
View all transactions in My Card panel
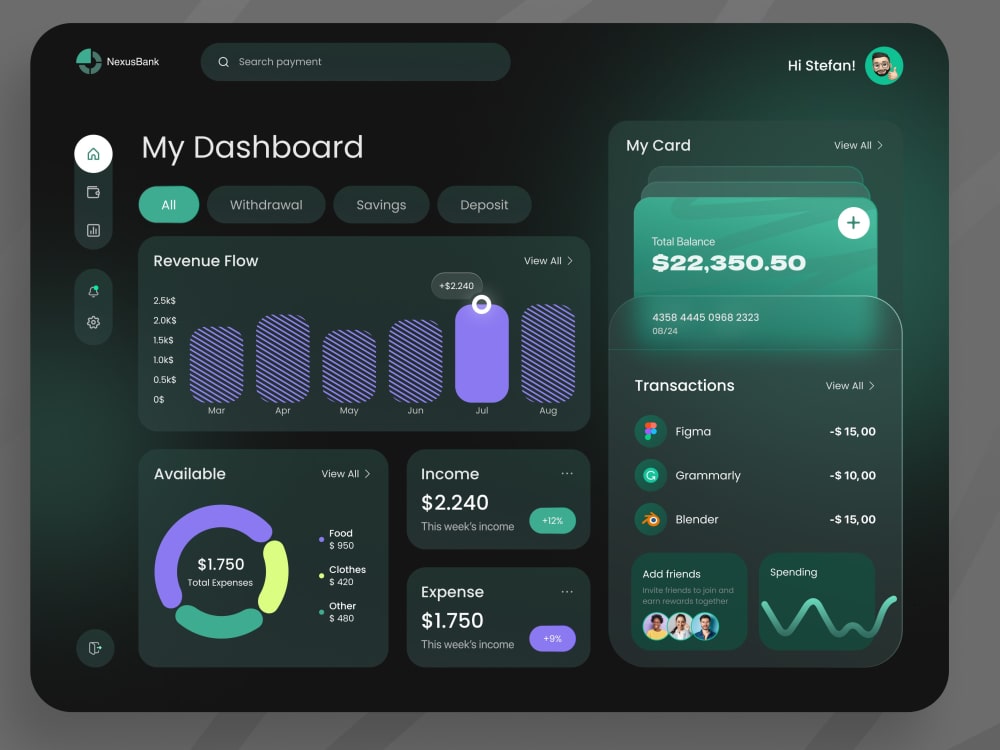(x=849, y=385)
